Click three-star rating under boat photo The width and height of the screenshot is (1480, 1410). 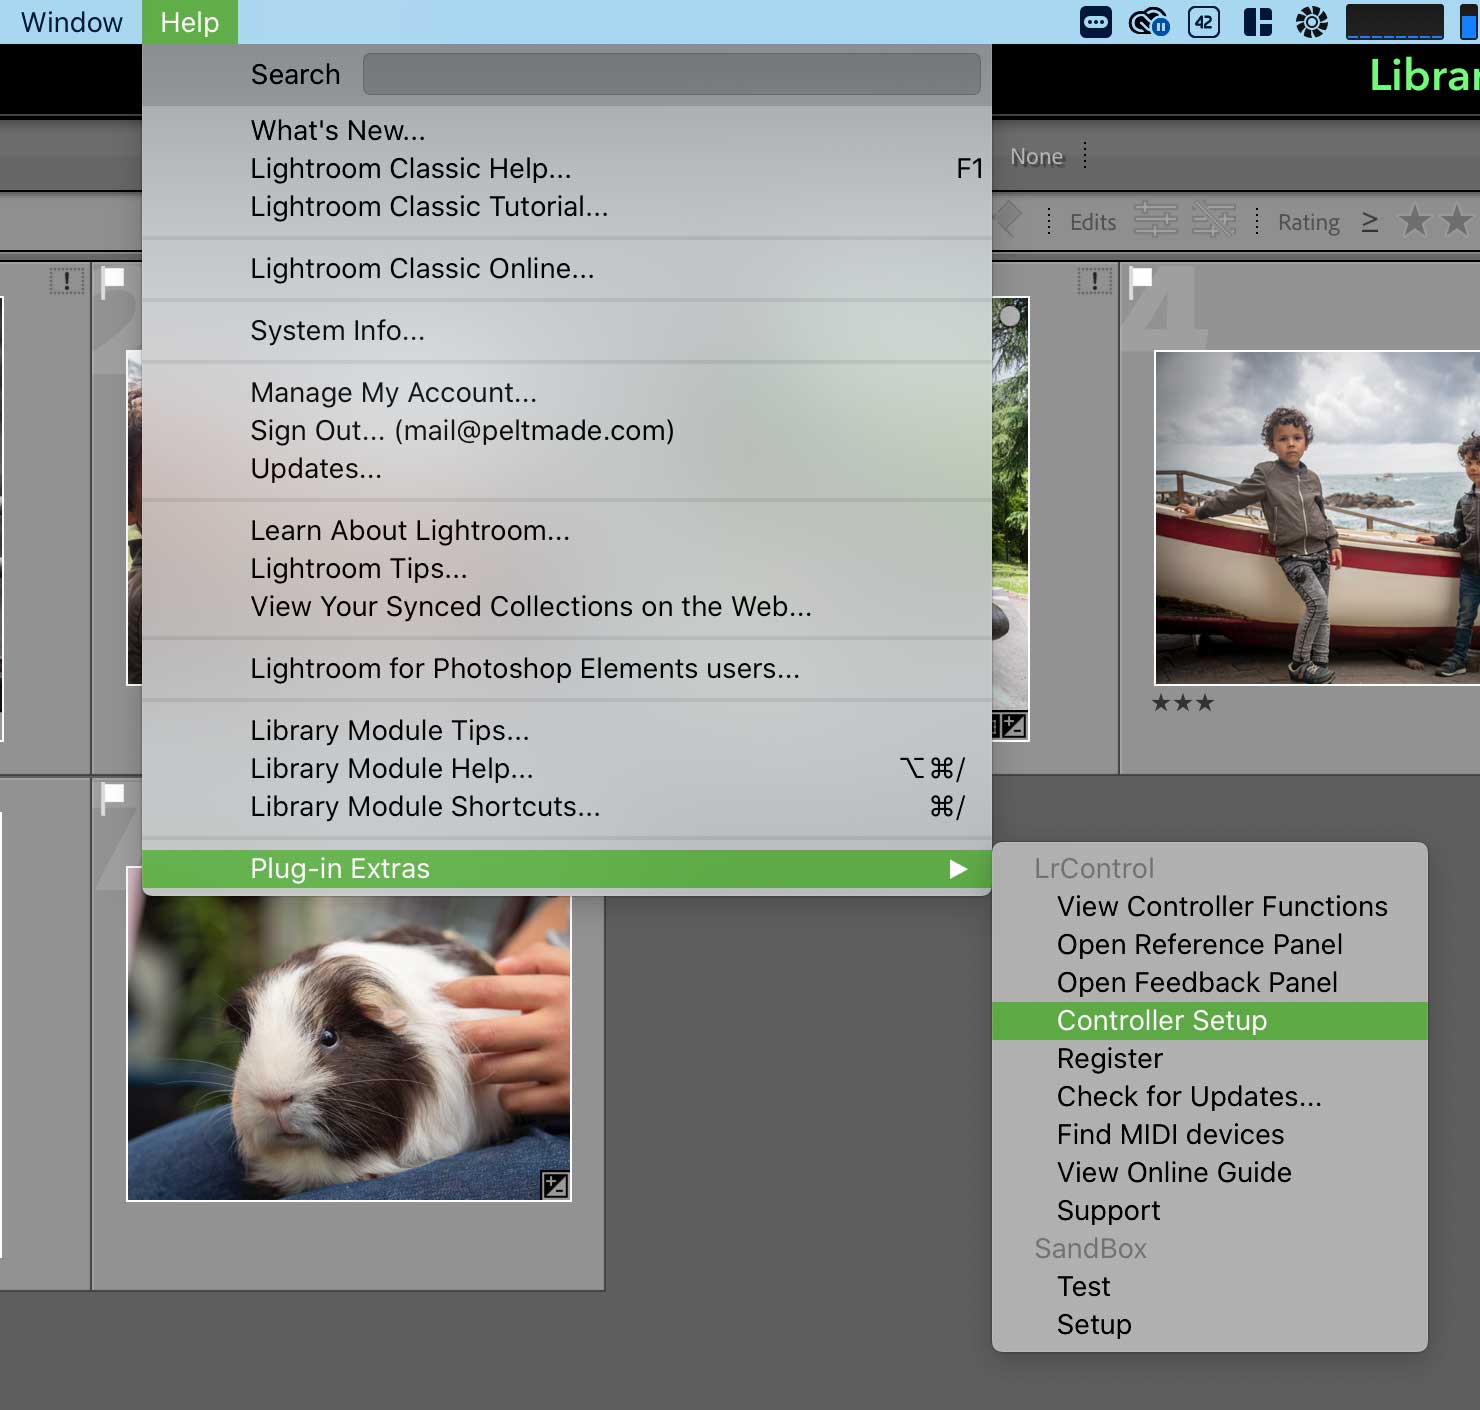coord(1183,703)
